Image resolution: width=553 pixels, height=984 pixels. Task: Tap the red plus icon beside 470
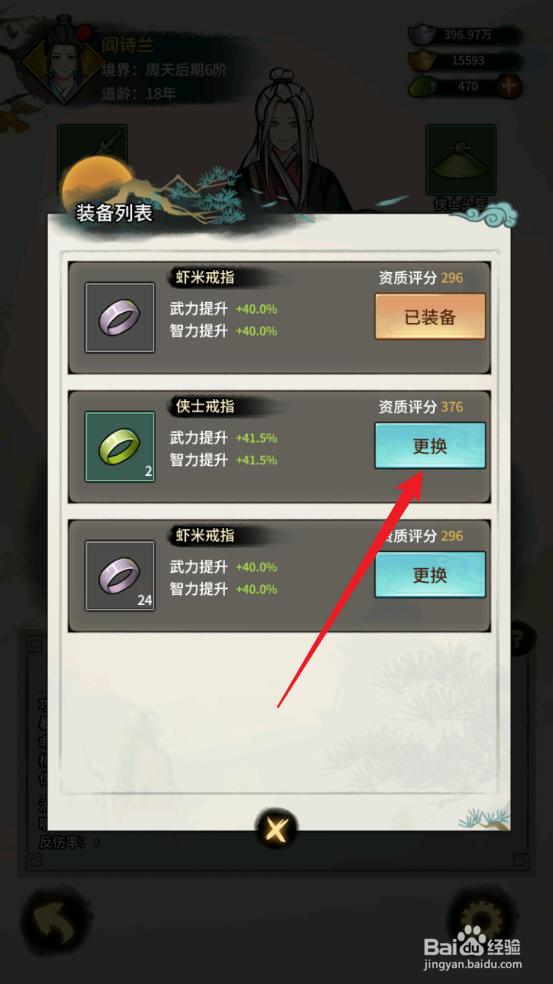tap(509, 87)
